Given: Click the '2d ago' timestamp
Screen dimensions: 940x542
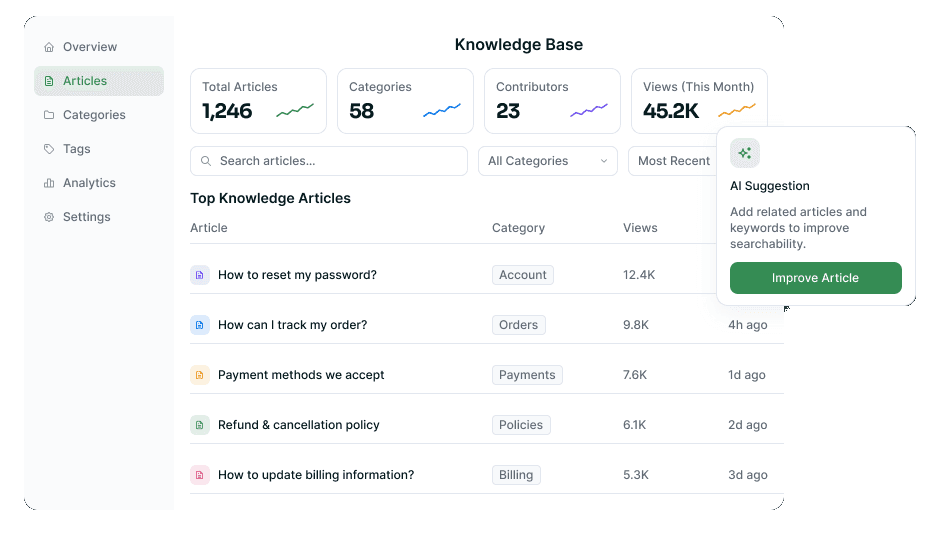Looking at the screenshot, I should pos(748,424).
